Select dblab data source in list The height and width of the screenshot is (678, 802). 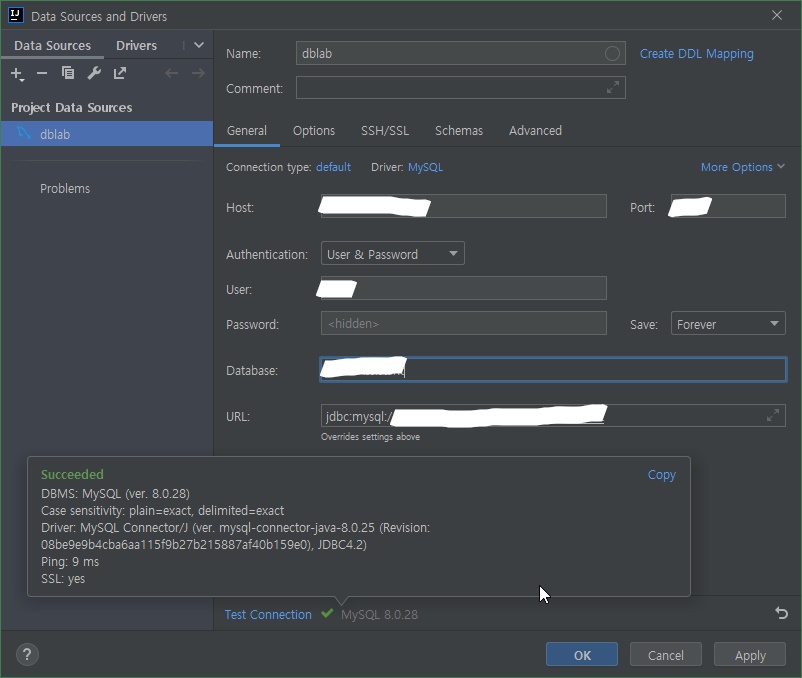point(55,134)
